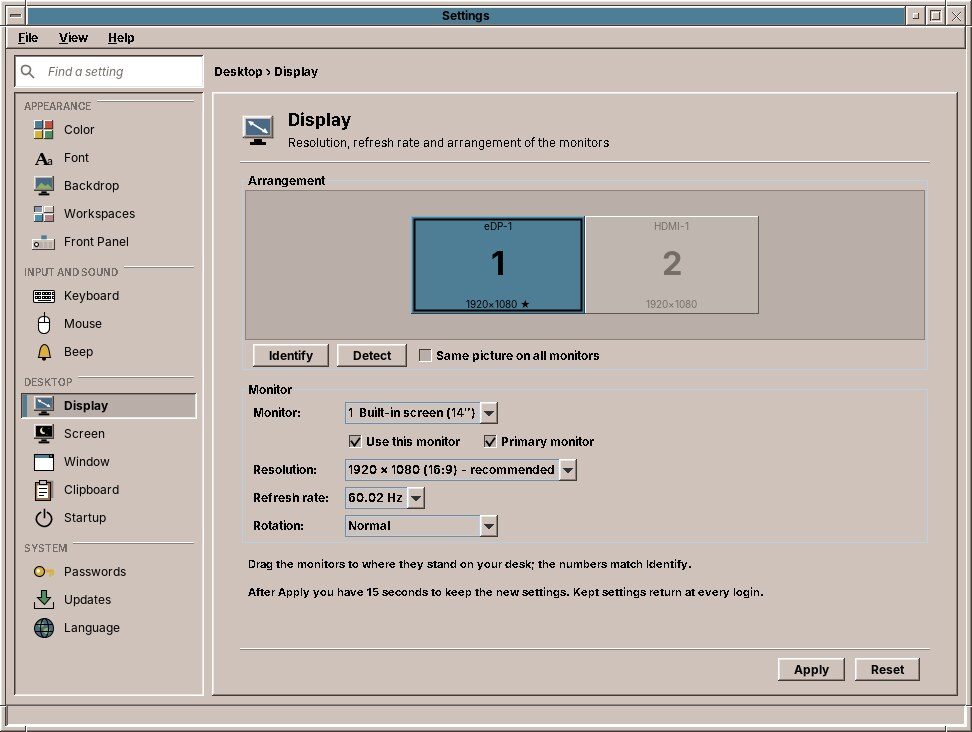The width and height of the screenshot is (972, 732).
Task: Focus the Find a setting search field
Action: click(109, 72)
